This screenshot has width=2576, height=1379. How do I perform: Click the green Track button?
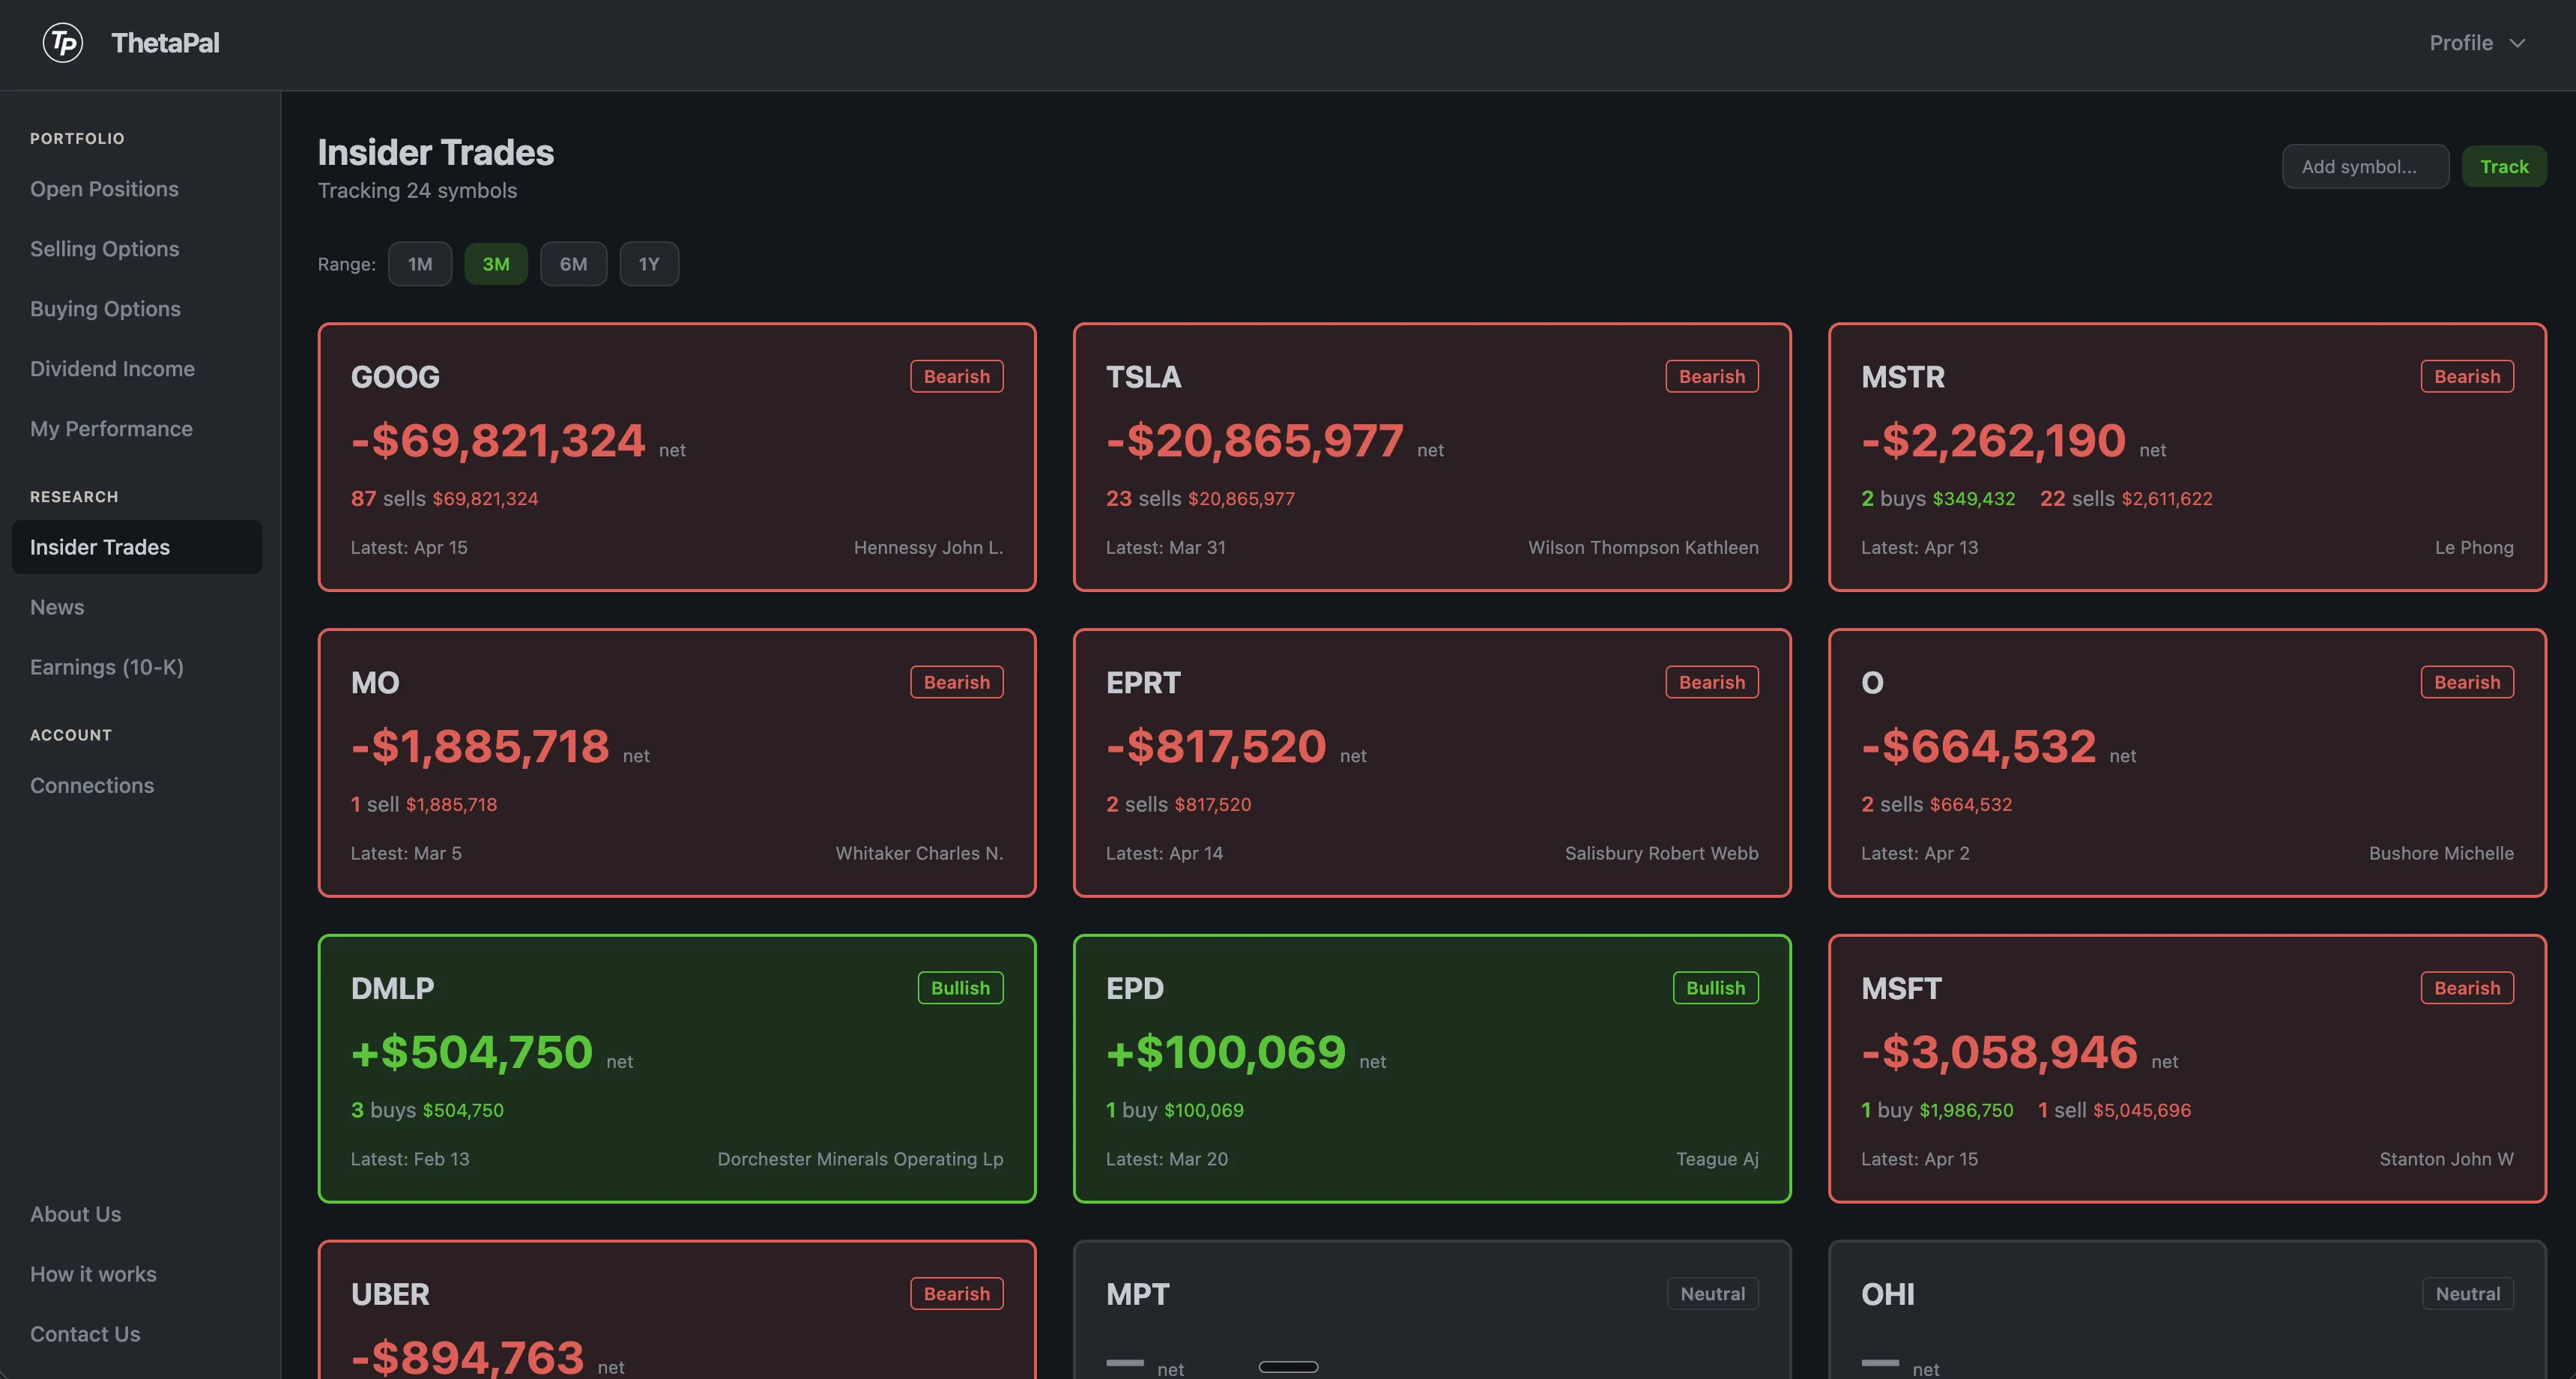[x=2504, y=166]
